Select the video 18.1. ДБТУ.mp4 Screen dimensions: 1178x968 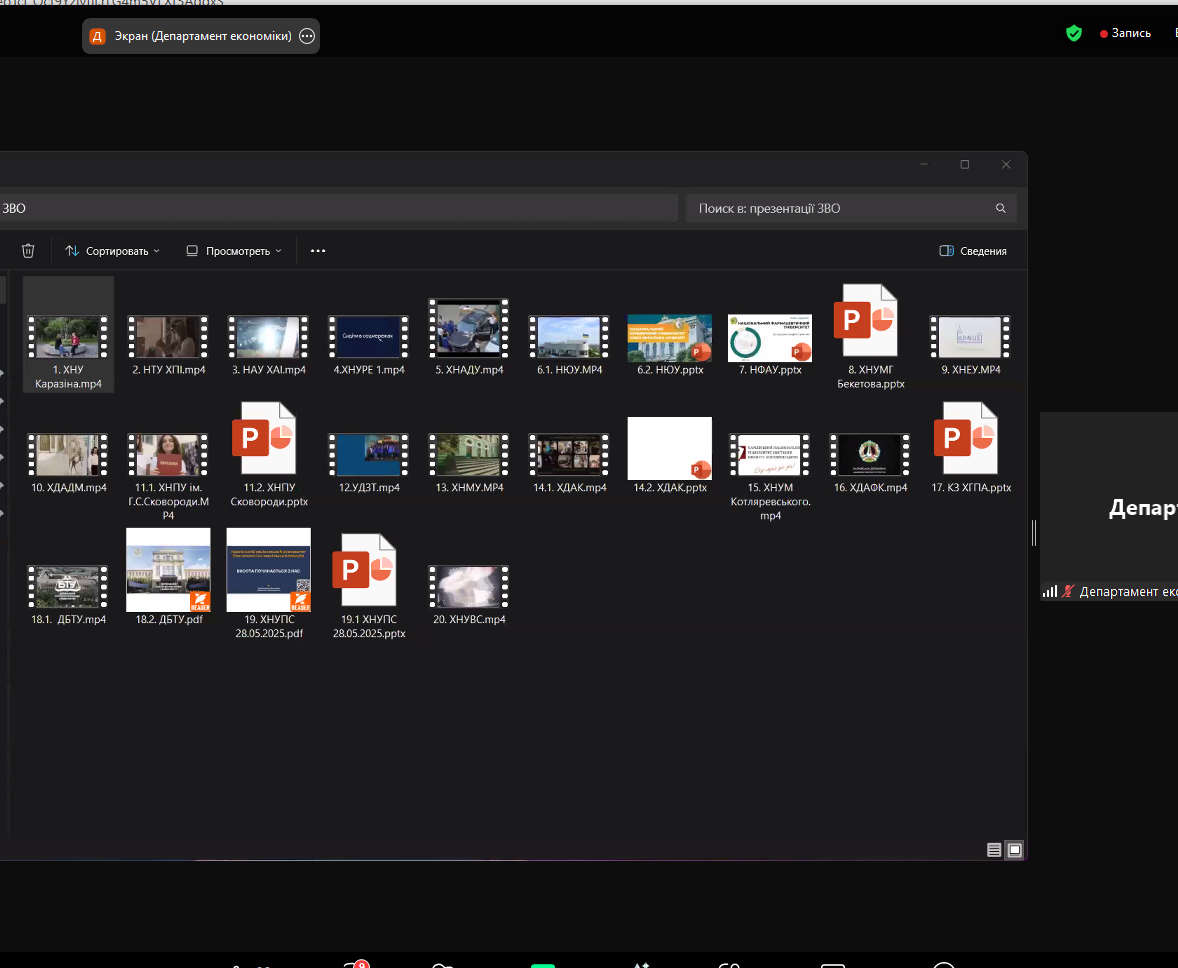pos(68,594)
